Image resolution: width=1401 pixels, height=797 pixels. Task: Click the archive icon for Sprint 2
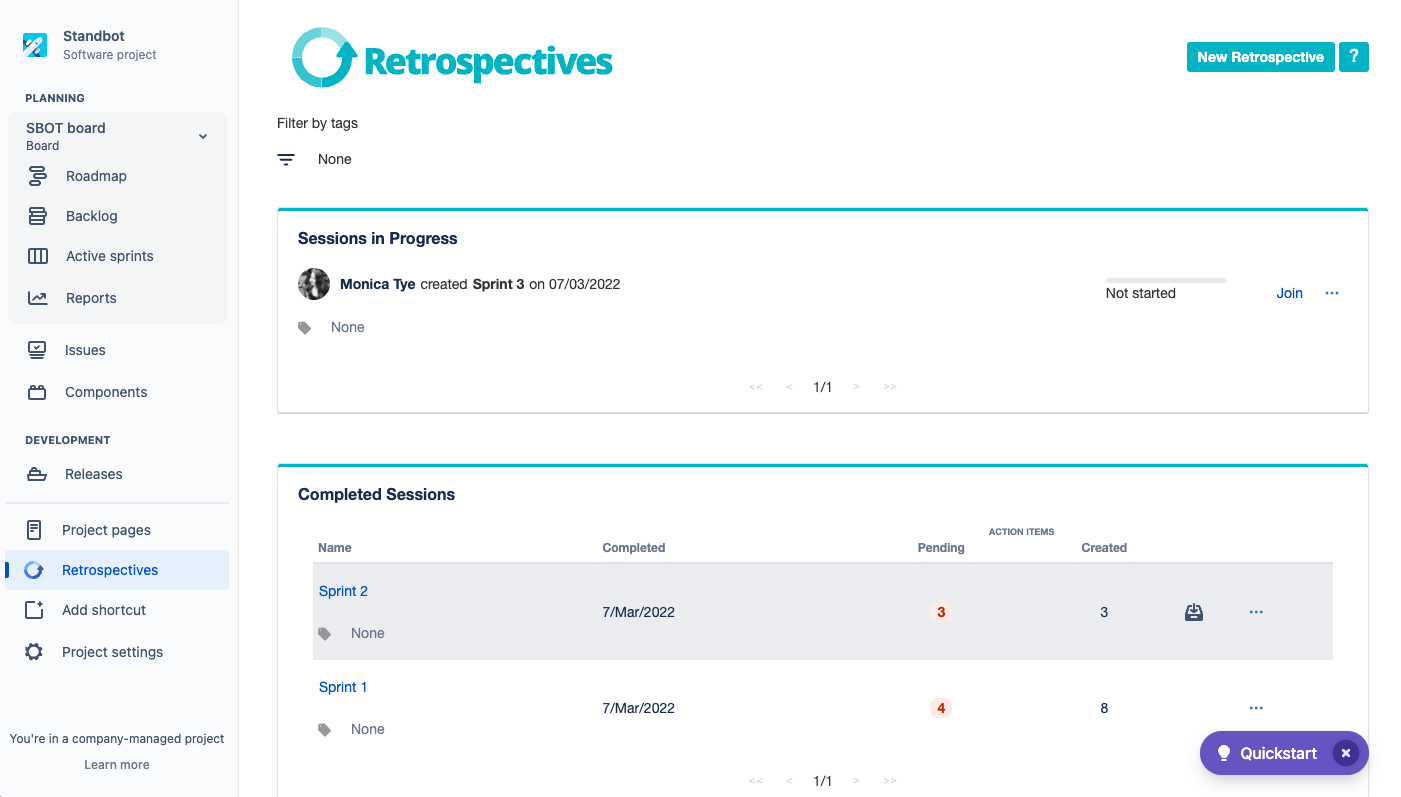[x=1193, y=612]
